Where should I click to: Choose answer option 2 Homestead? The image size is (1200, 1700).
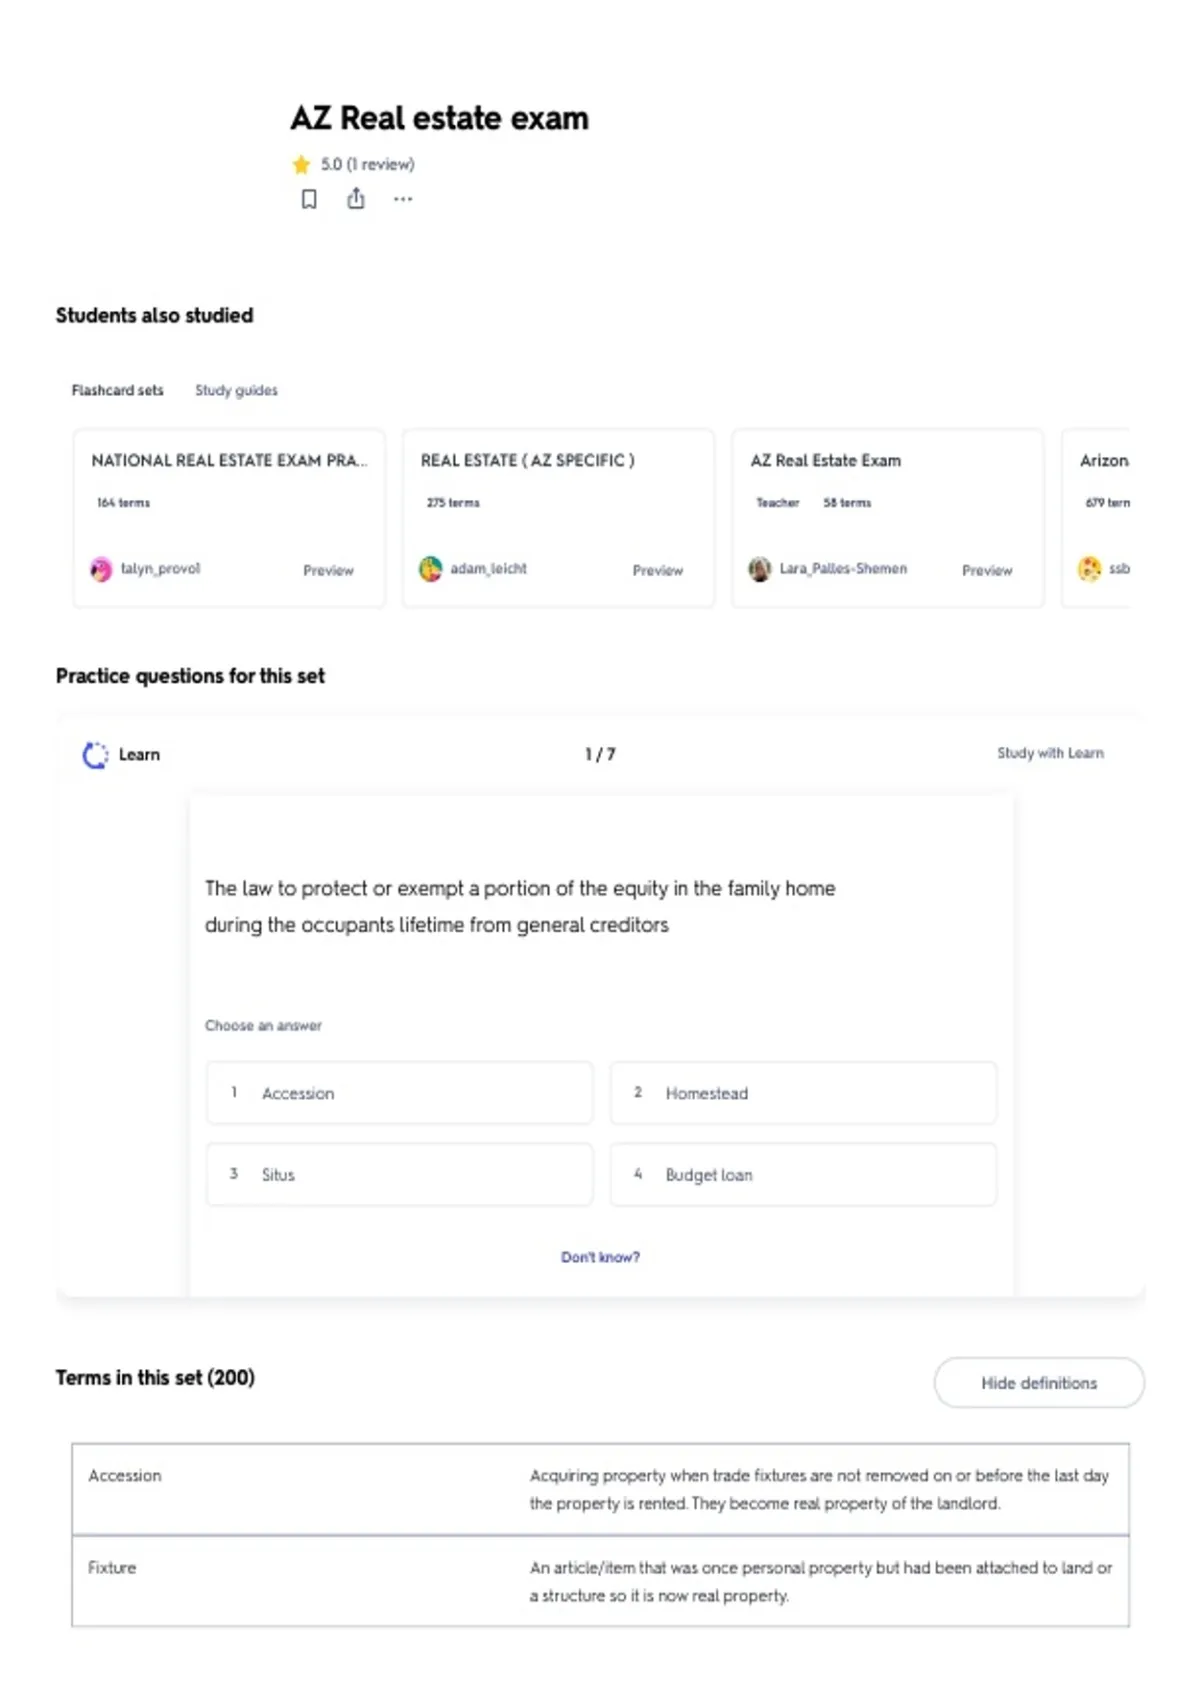click(804, 1093)
